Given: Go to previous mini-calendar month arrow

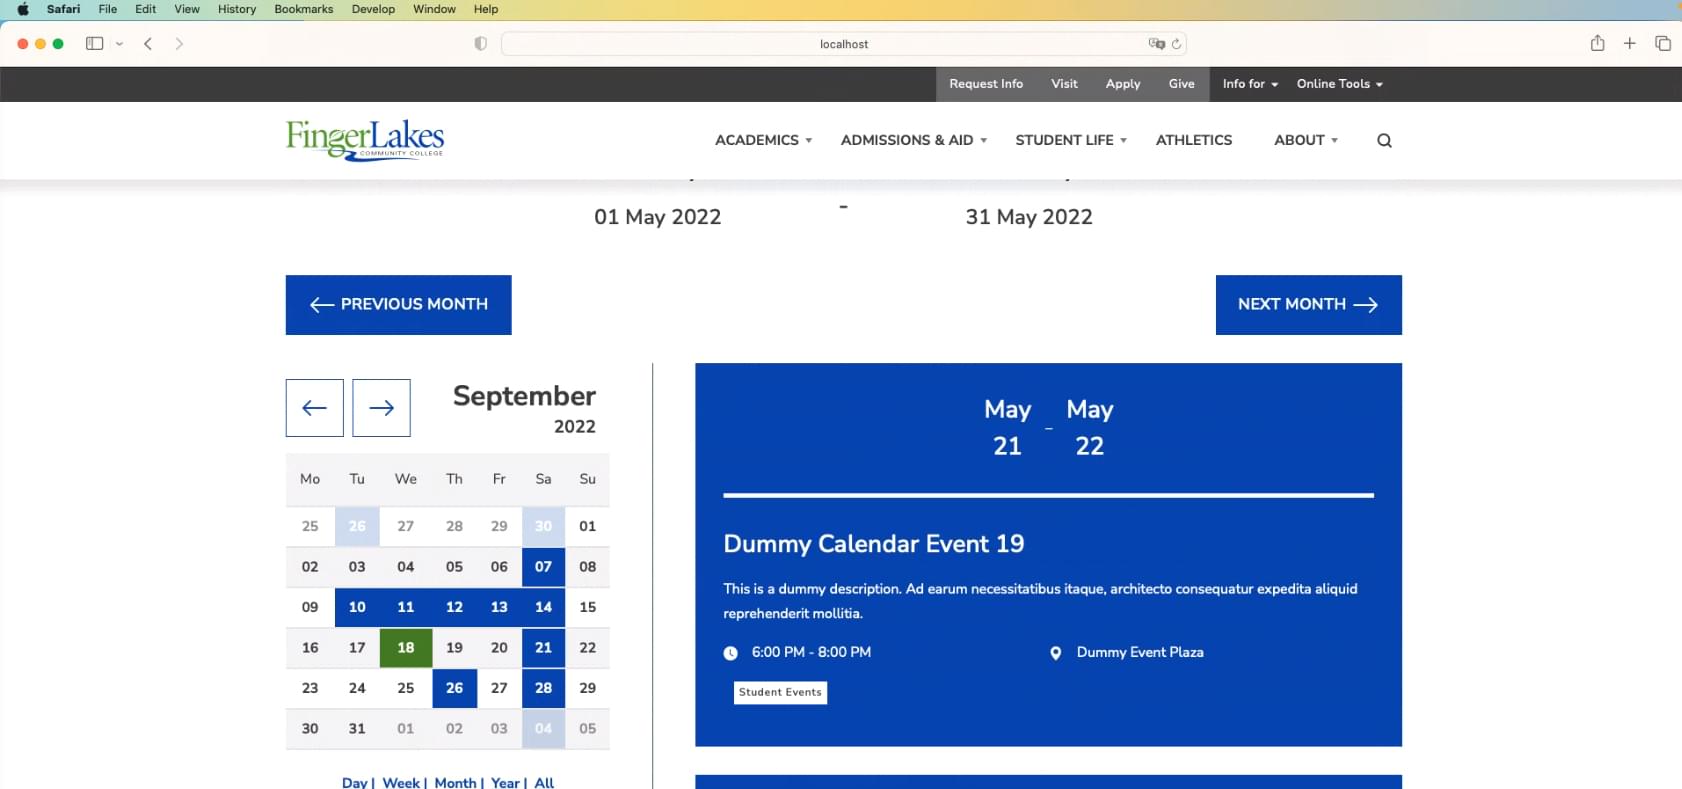Looking at the screenshot, I should click(x=315, y=408).
